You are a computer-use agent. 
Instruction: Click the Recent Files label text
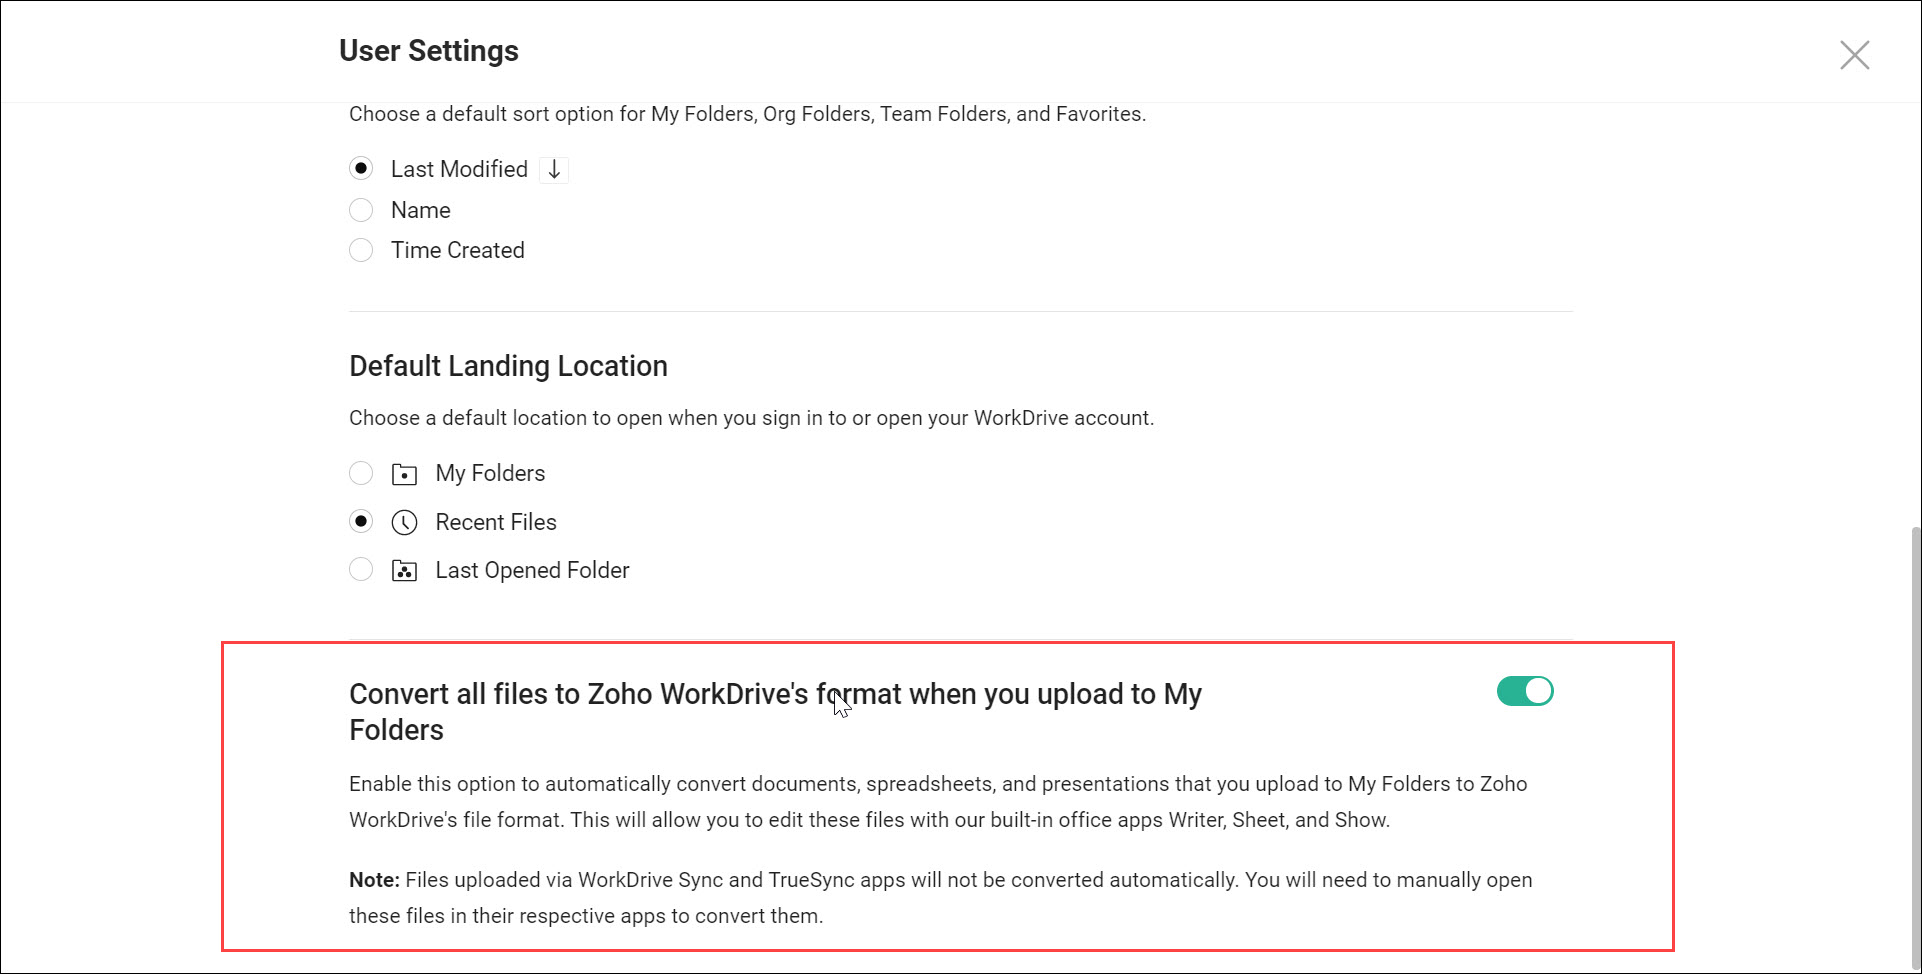click(x=496, y=521)
